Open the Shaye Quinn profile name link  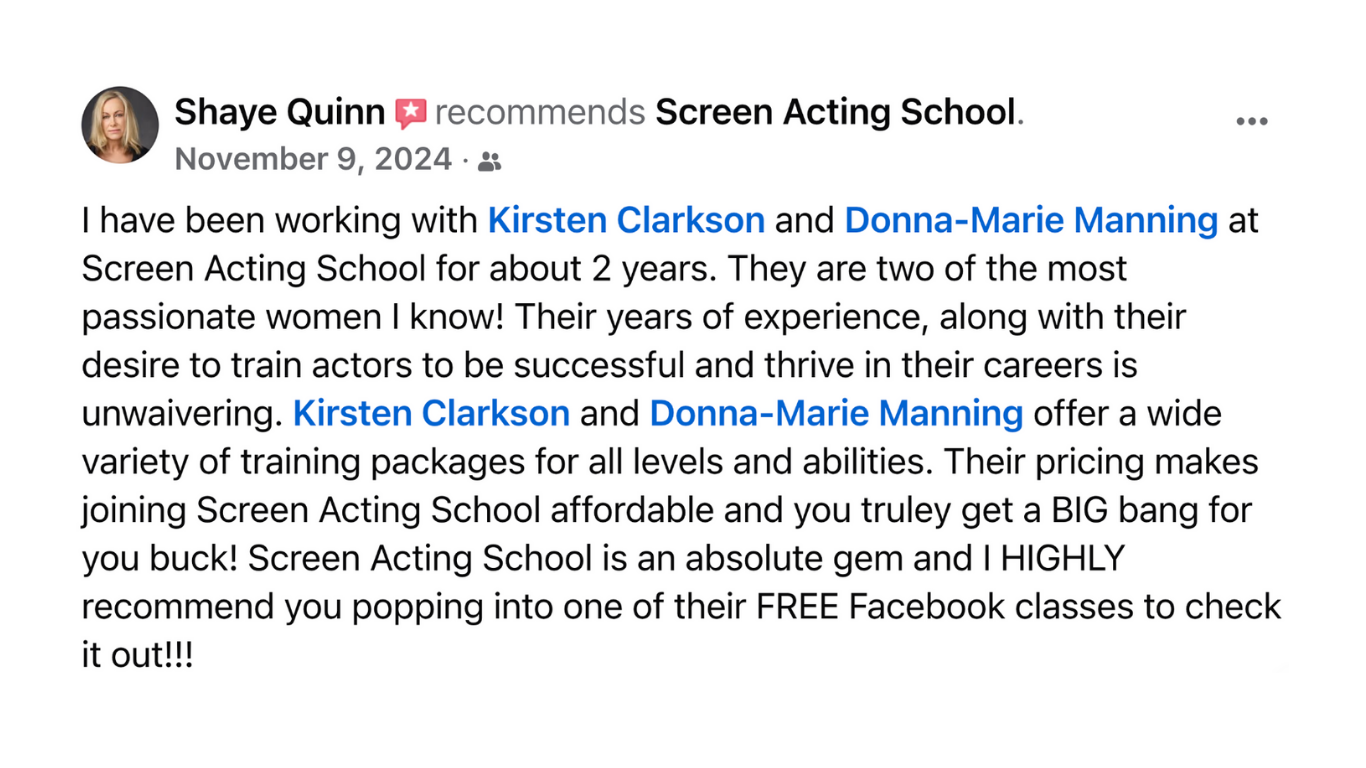[x=279, y=112]
